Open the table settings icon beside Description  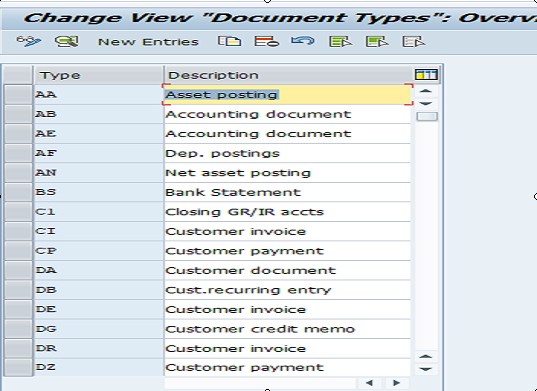(x=426, y=74)
